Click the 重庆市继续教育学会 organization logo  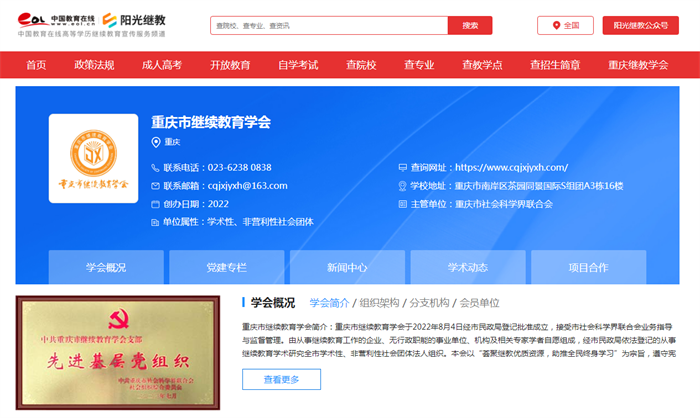(x=94, y=158)
